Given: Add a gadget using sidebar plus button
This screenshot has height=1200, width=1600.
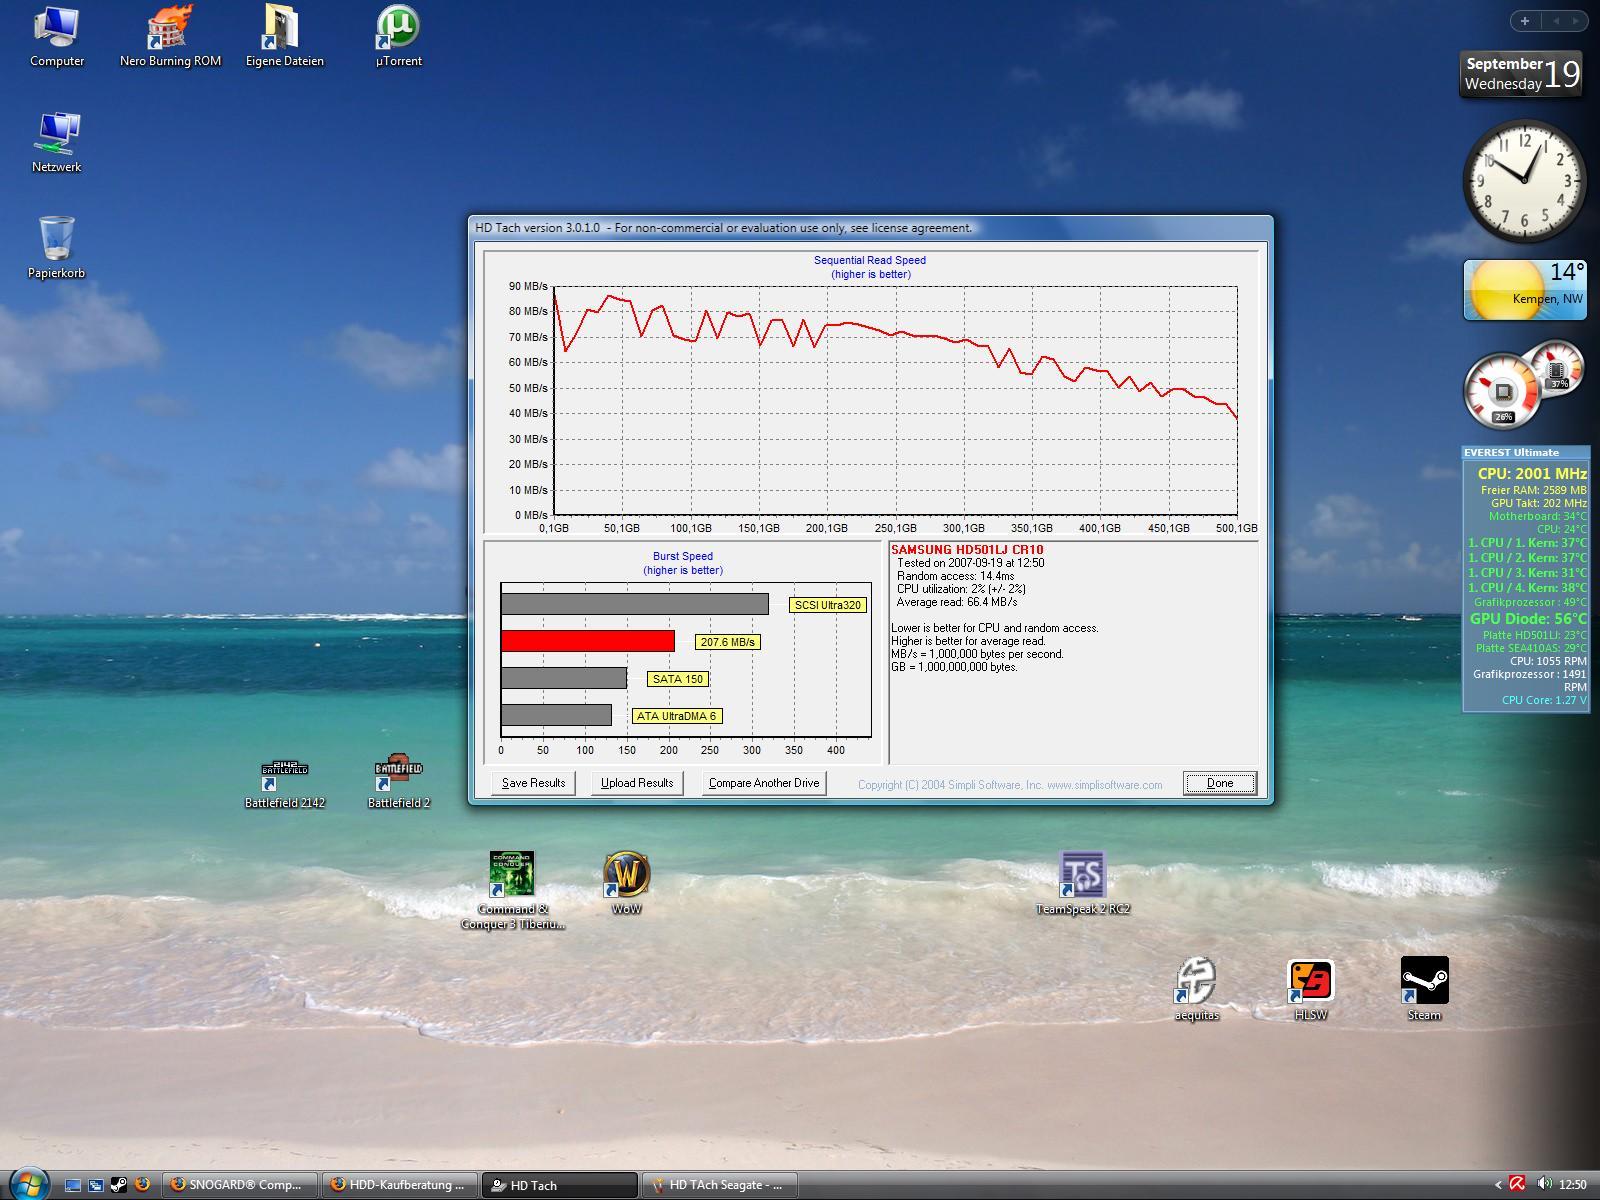Looking at the screenshot, I should coord(1525,20).
